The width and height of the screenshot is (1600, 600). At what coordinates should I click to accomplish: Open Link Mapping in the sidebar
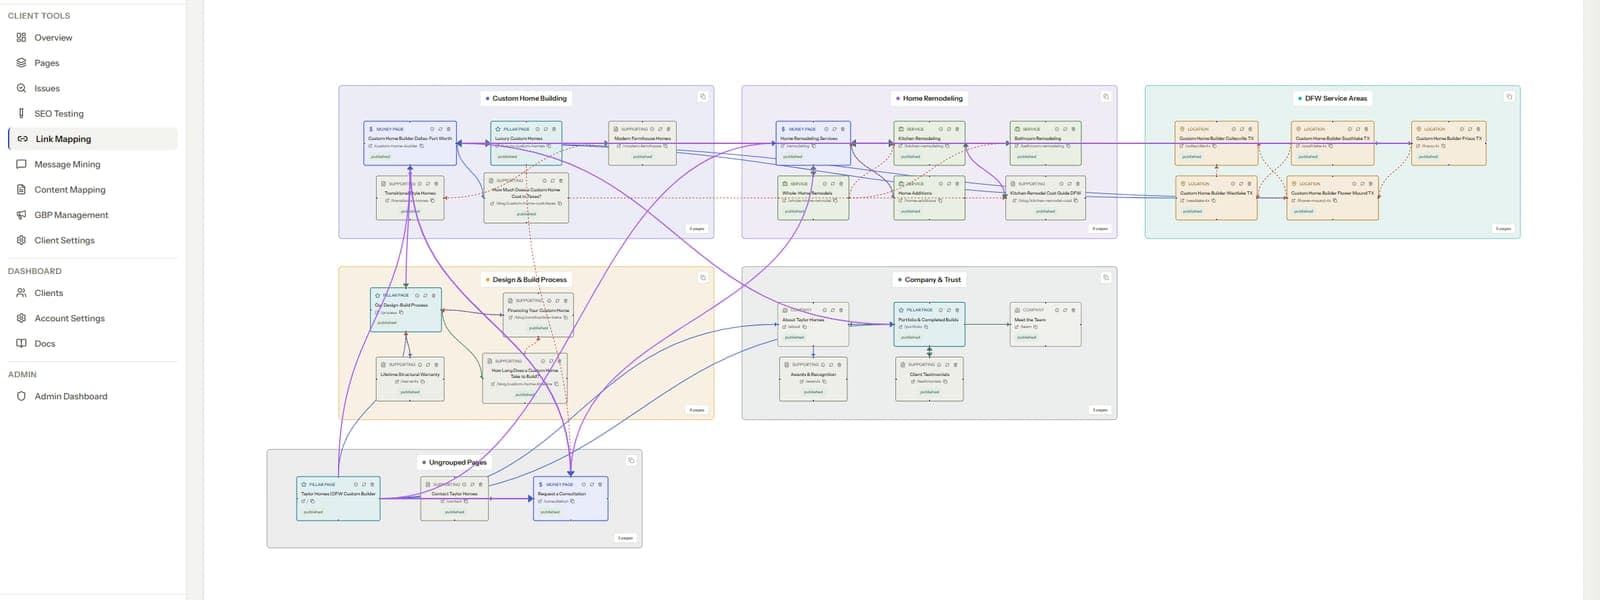93,139
